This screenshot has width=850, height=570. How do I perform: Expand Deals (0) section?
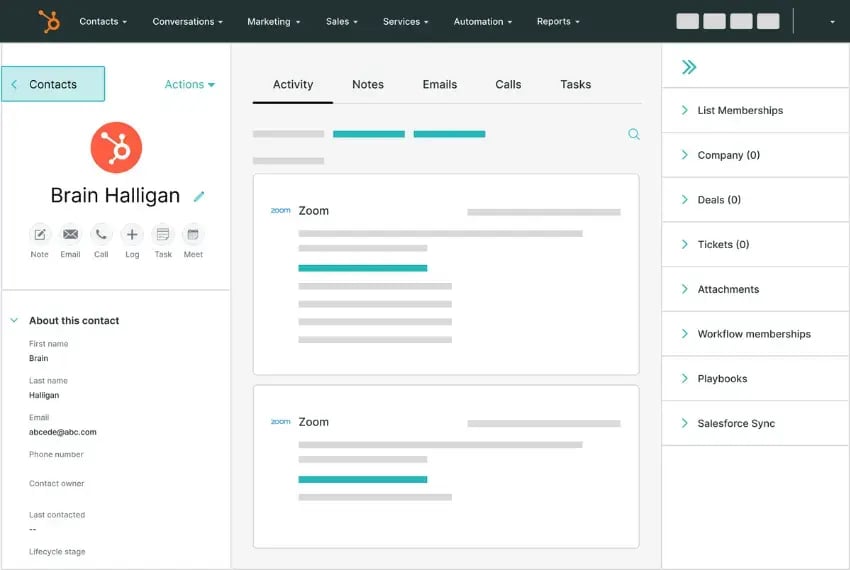755,200
